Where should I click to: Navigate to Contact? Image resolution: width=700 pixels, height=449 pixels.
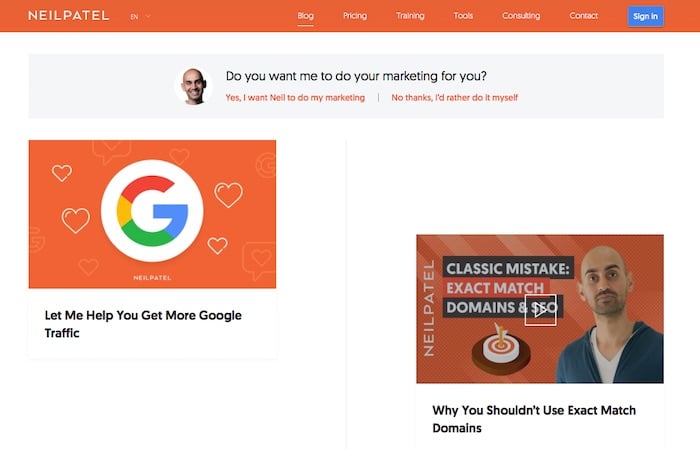coord(583,16)
